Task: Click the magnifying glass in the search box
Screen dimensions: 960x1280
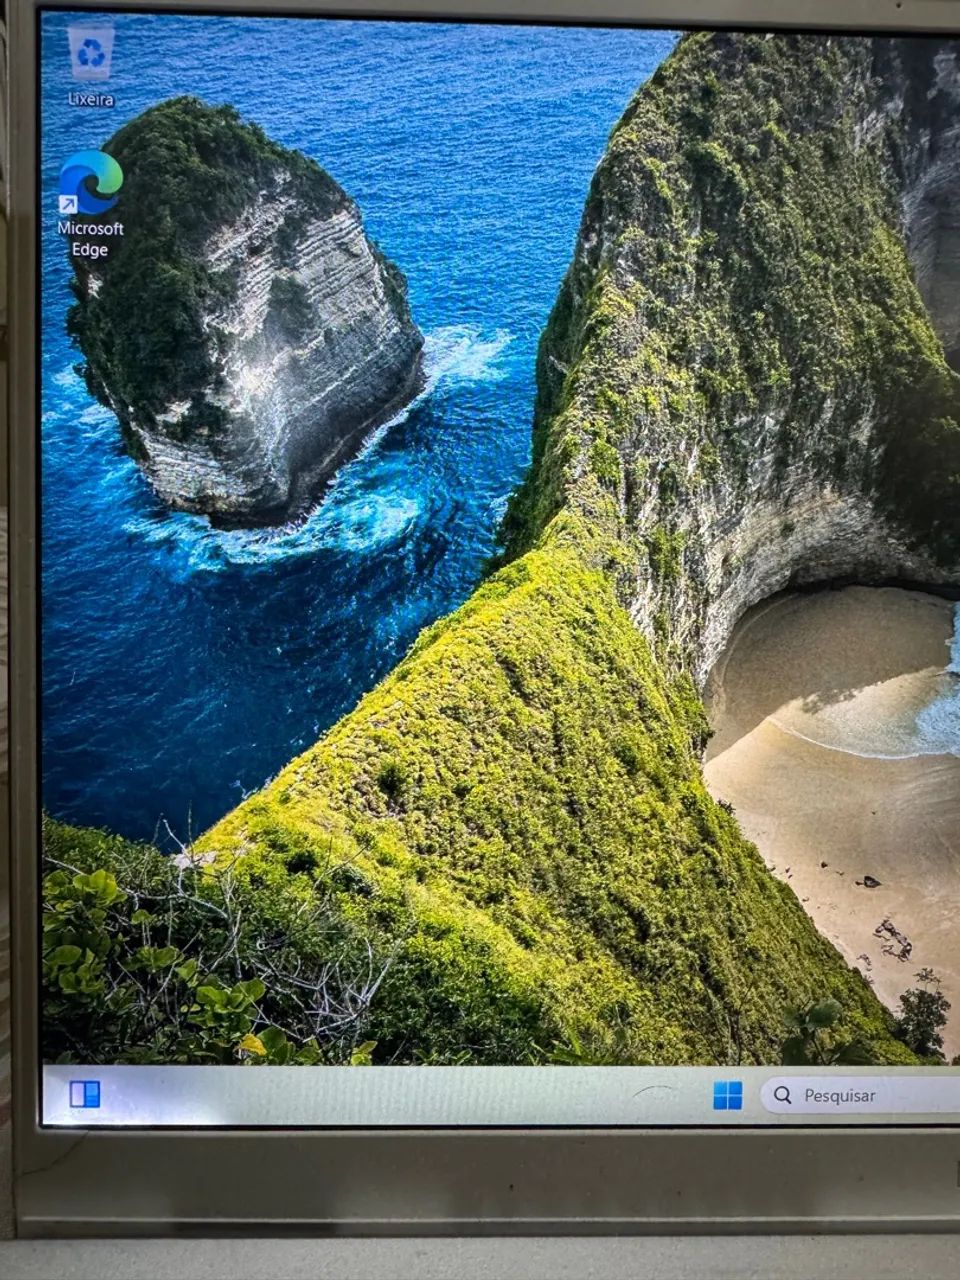Action: coord(782,1095)
